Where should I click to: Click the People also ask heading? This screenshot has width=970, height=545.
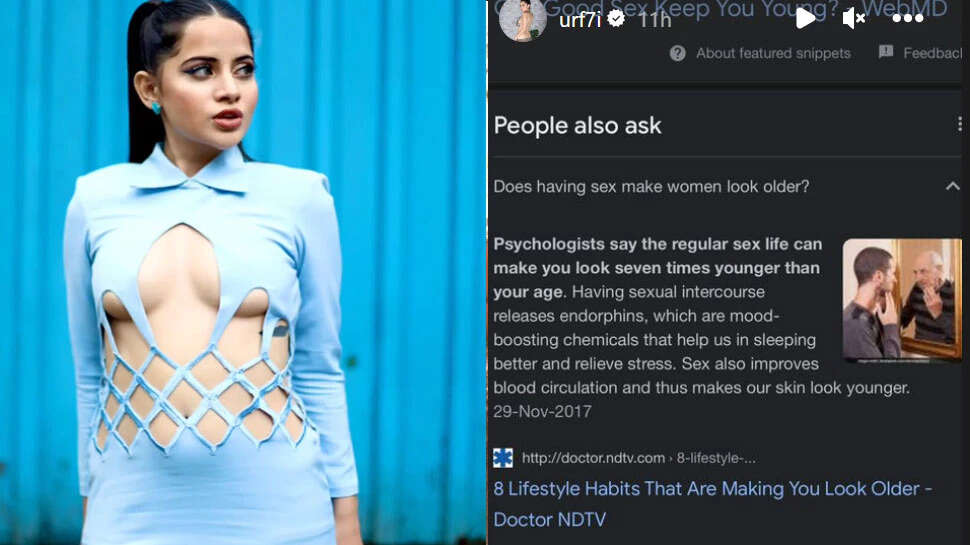pos(577,126)
